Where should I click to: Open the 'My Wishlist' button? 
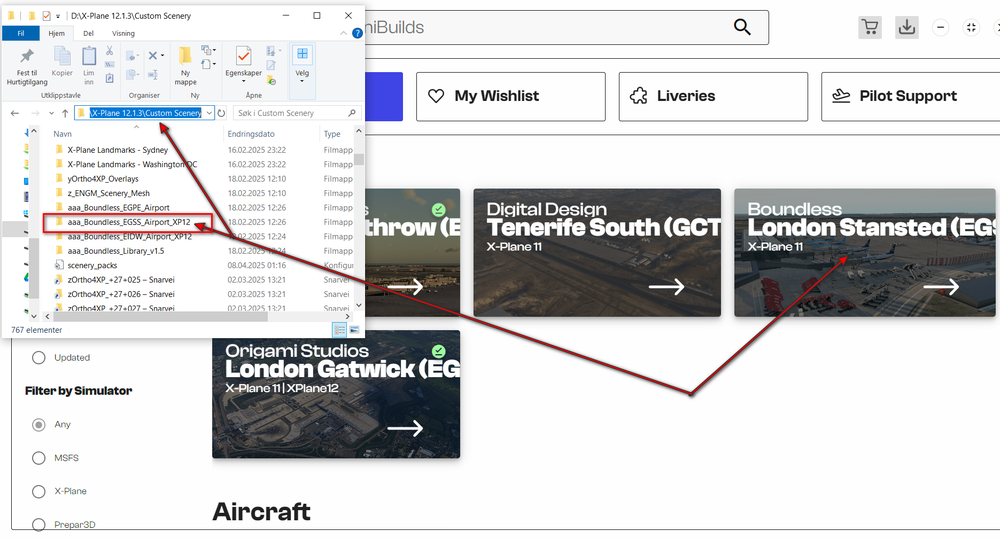pyautogui.click(x=510, y=96)
